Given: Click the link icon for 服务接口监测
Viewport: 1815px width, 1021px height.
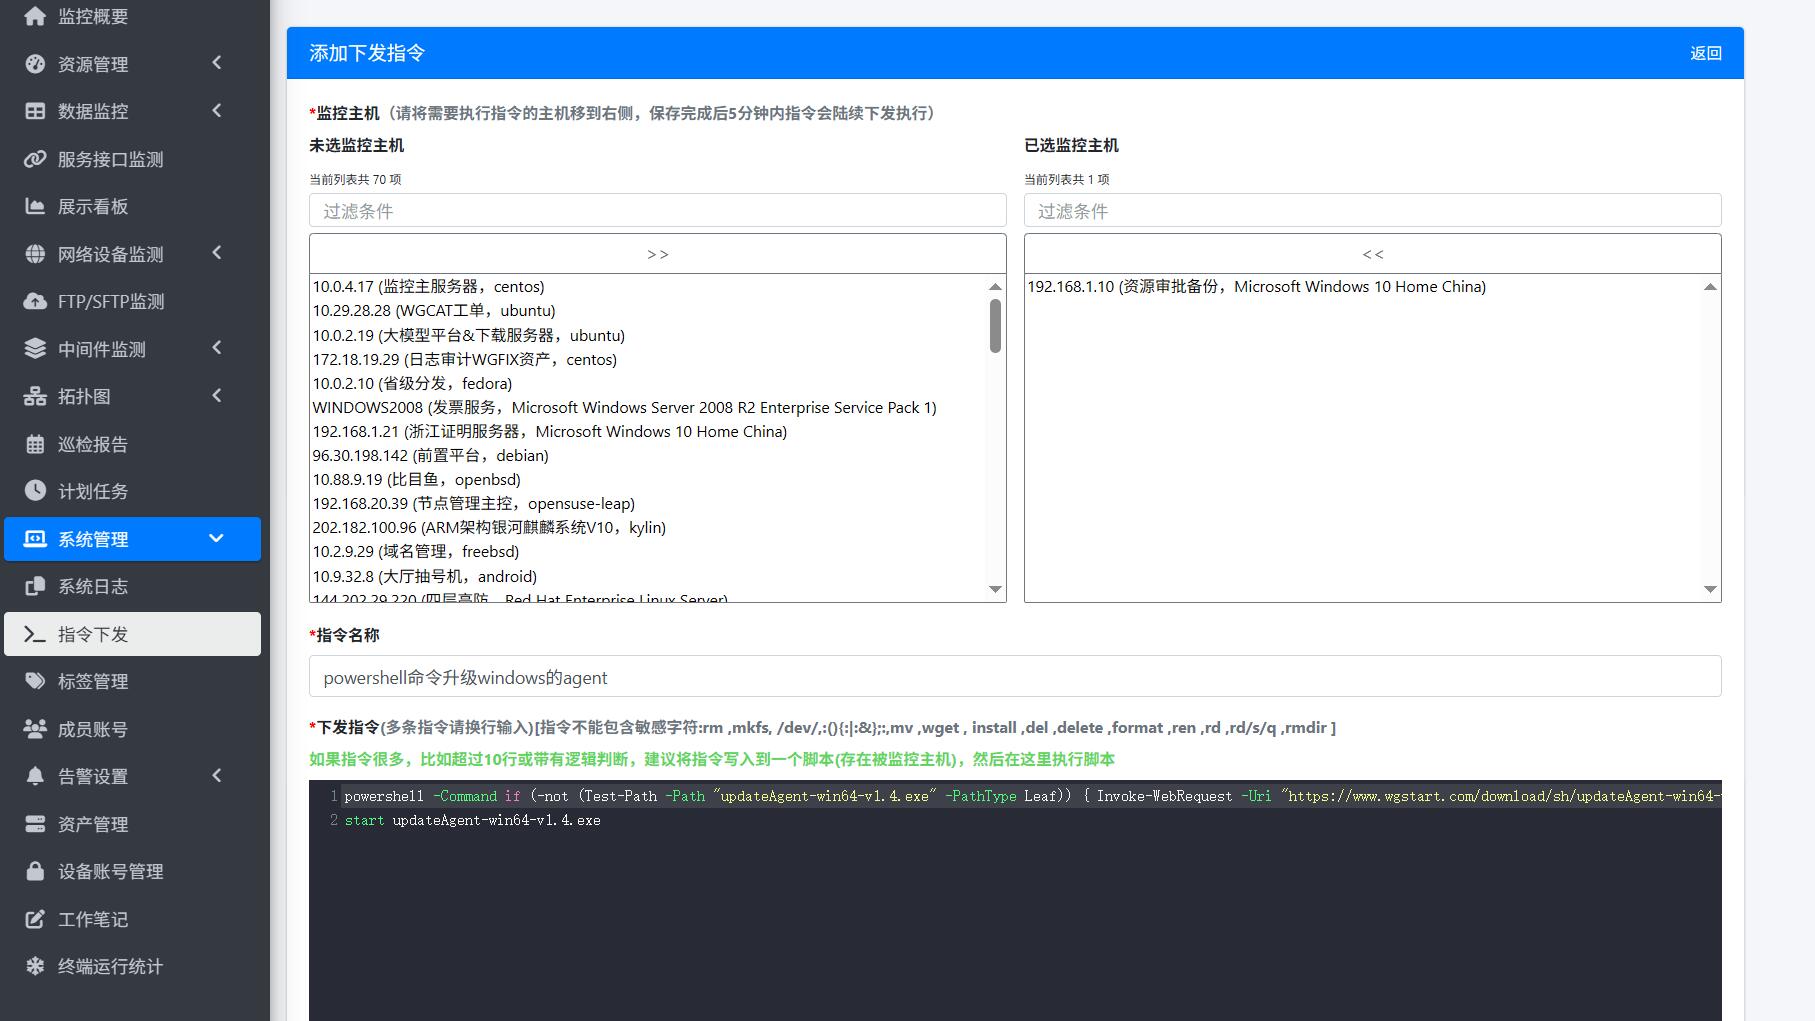Looking at the screenshot, I should click(x=35, y=159).
